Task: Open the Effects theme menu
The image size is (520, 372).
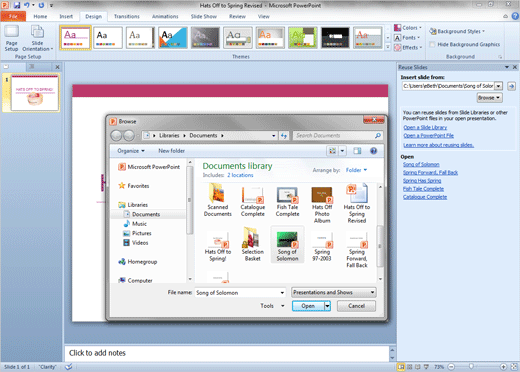Action: click(408, 47)
